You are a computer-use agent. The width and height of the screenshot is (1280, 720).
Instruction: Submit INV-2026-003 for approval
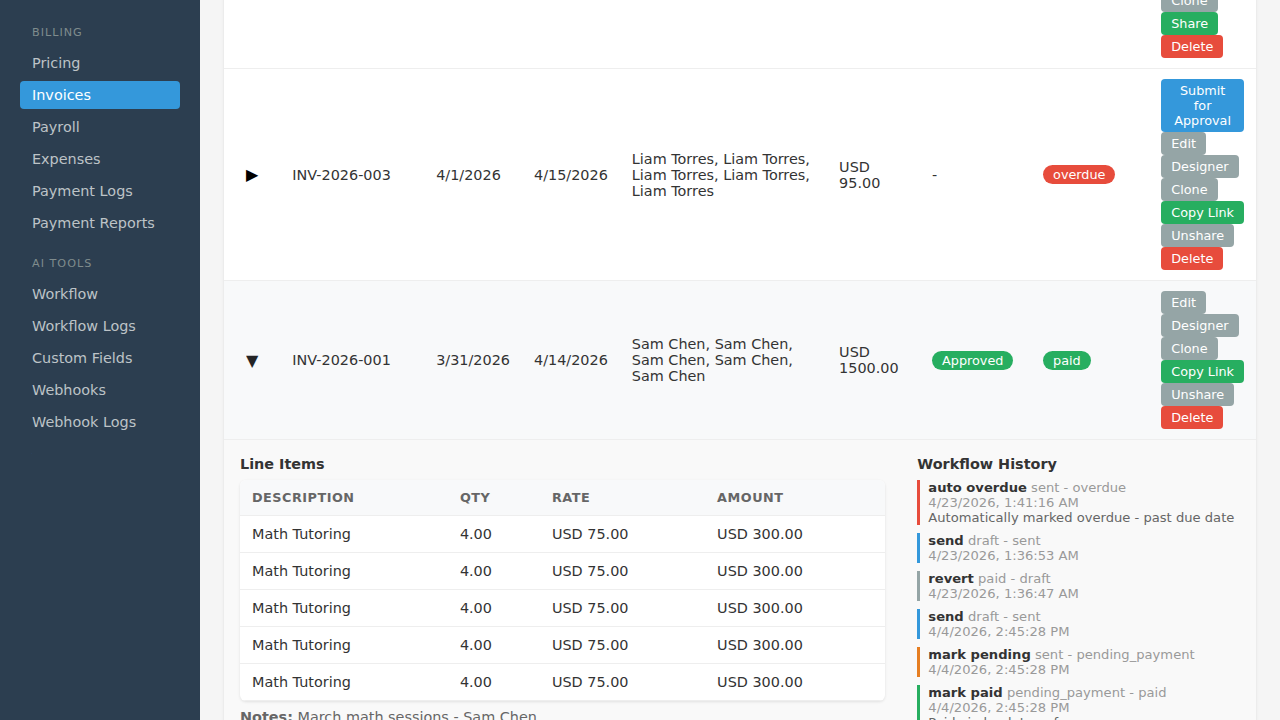click(x=1202, y=105)
